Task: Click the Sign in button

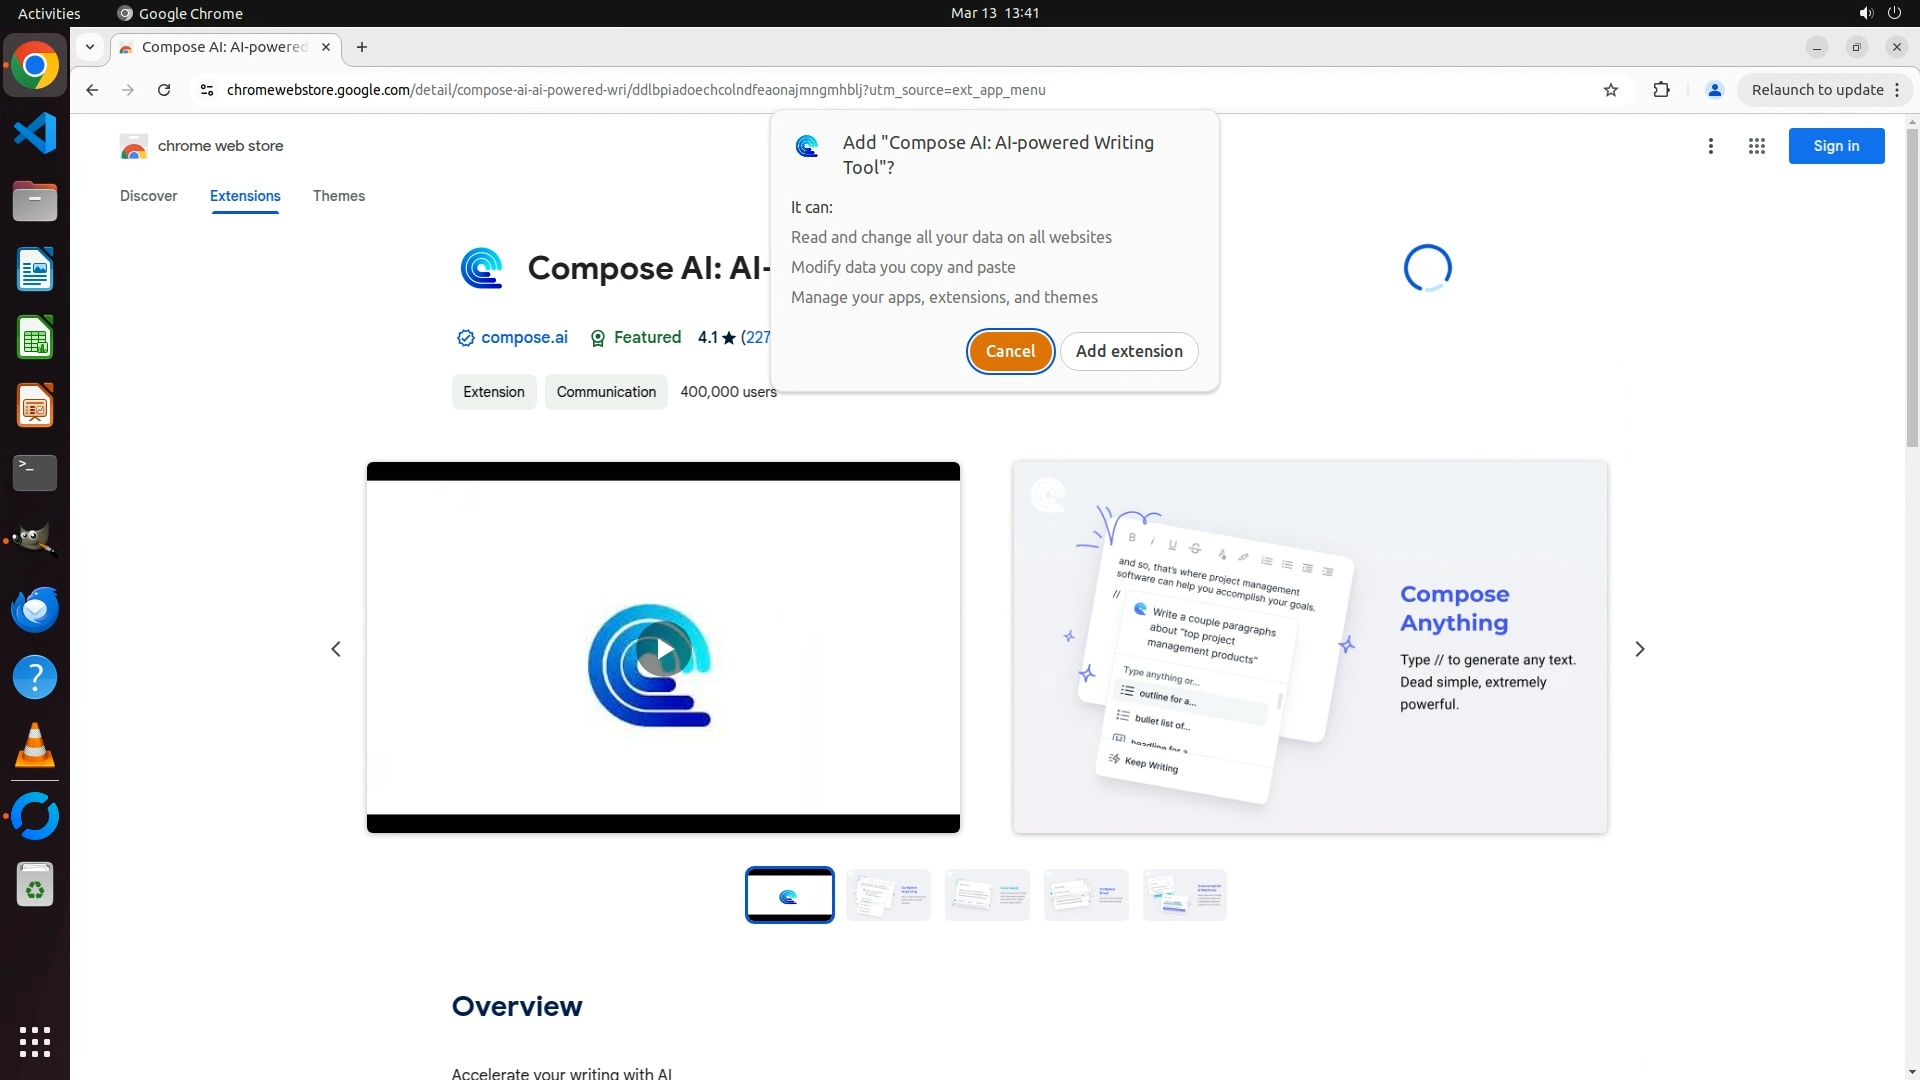Action: 1835,146
